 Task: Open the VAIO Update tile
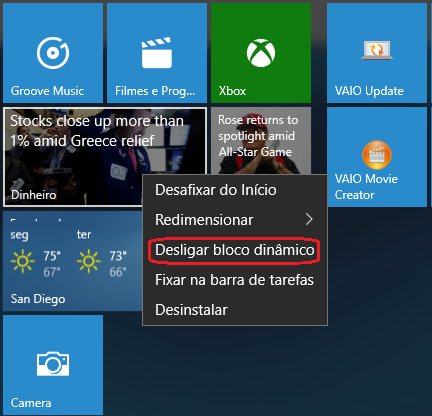pyautogui.click(x=377, y=53)
